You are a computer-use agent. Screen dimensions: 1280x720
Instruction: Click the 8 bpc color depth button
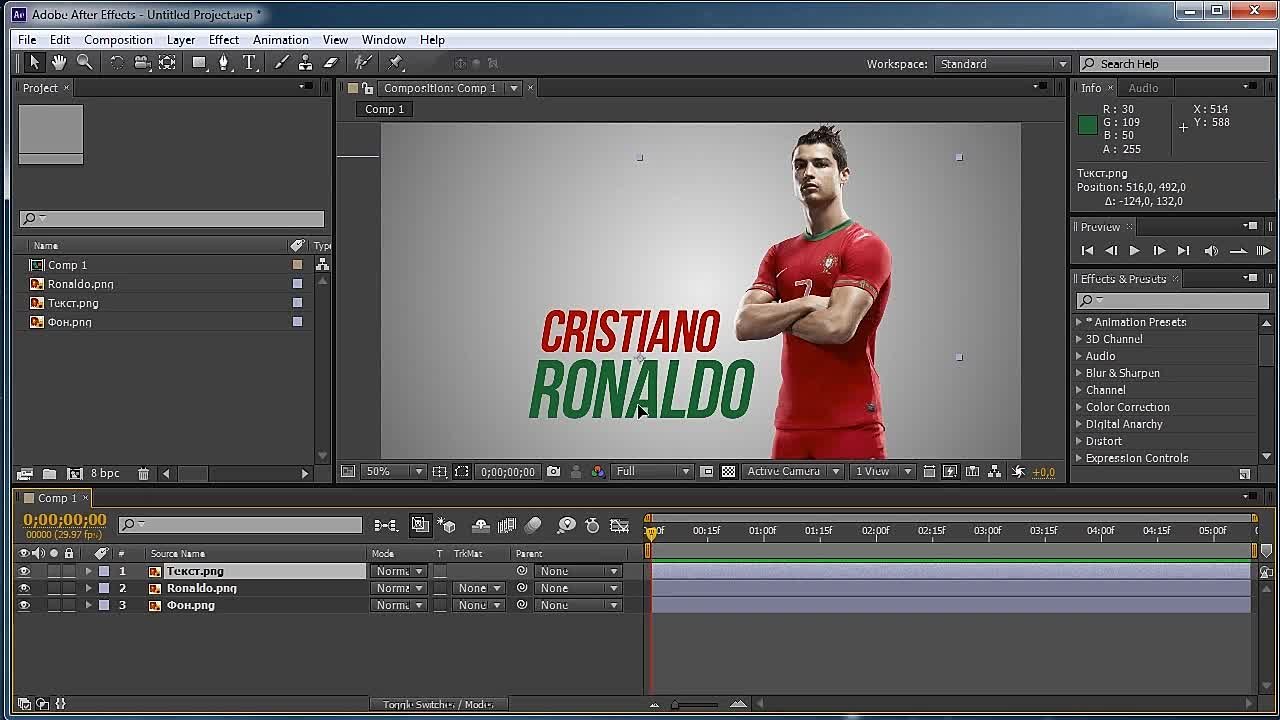(105, 473)
